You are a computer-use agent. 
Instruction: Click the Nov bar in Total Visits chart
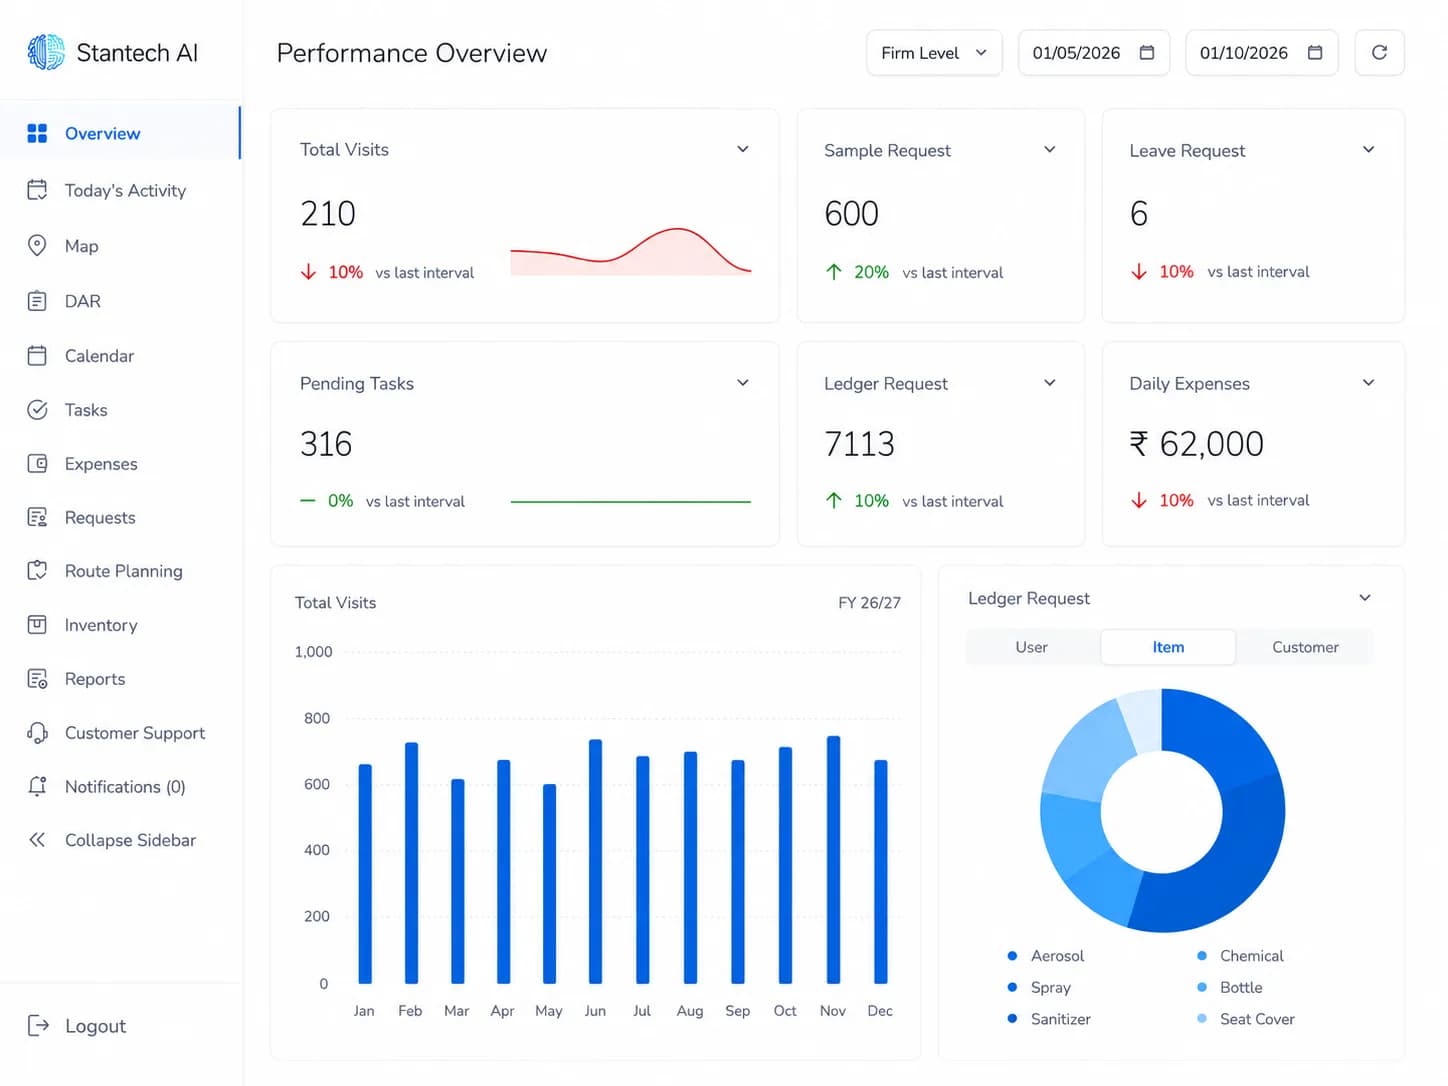[834, 860]
